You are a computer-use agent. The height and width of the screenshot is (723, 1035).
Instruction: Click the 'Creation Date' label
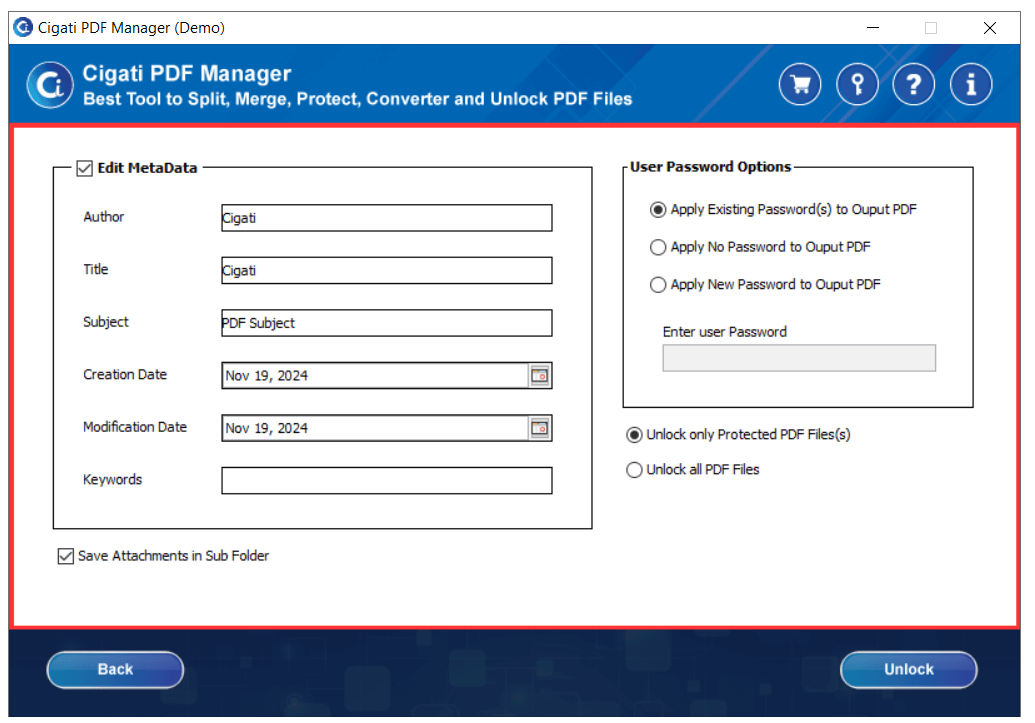click(125, 375)
